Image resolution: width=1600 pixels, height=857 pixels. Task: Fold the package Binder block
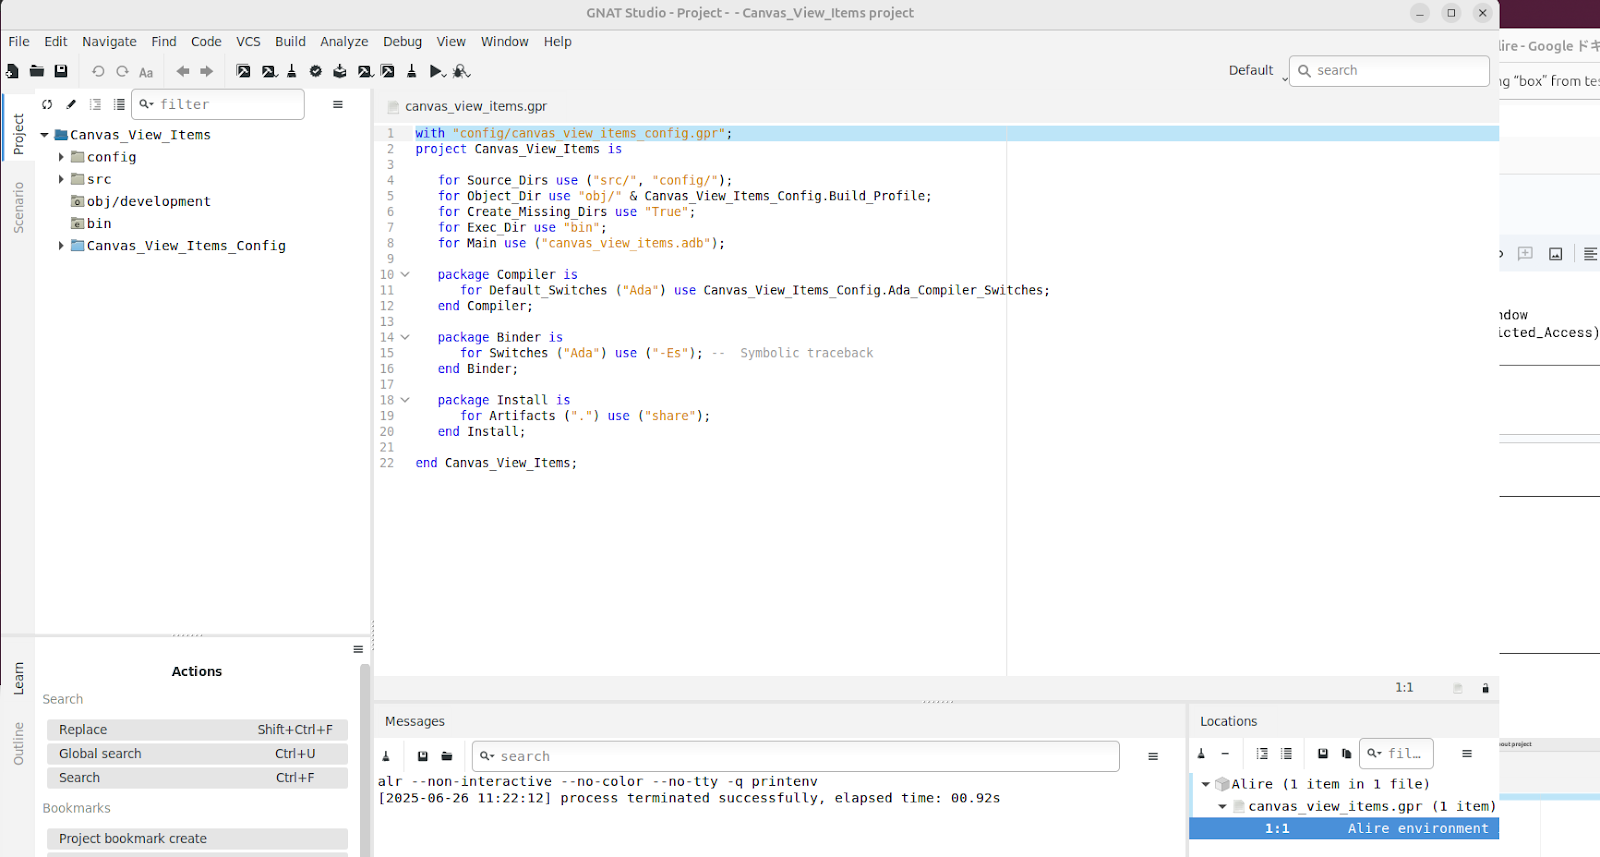pos(405,337)
